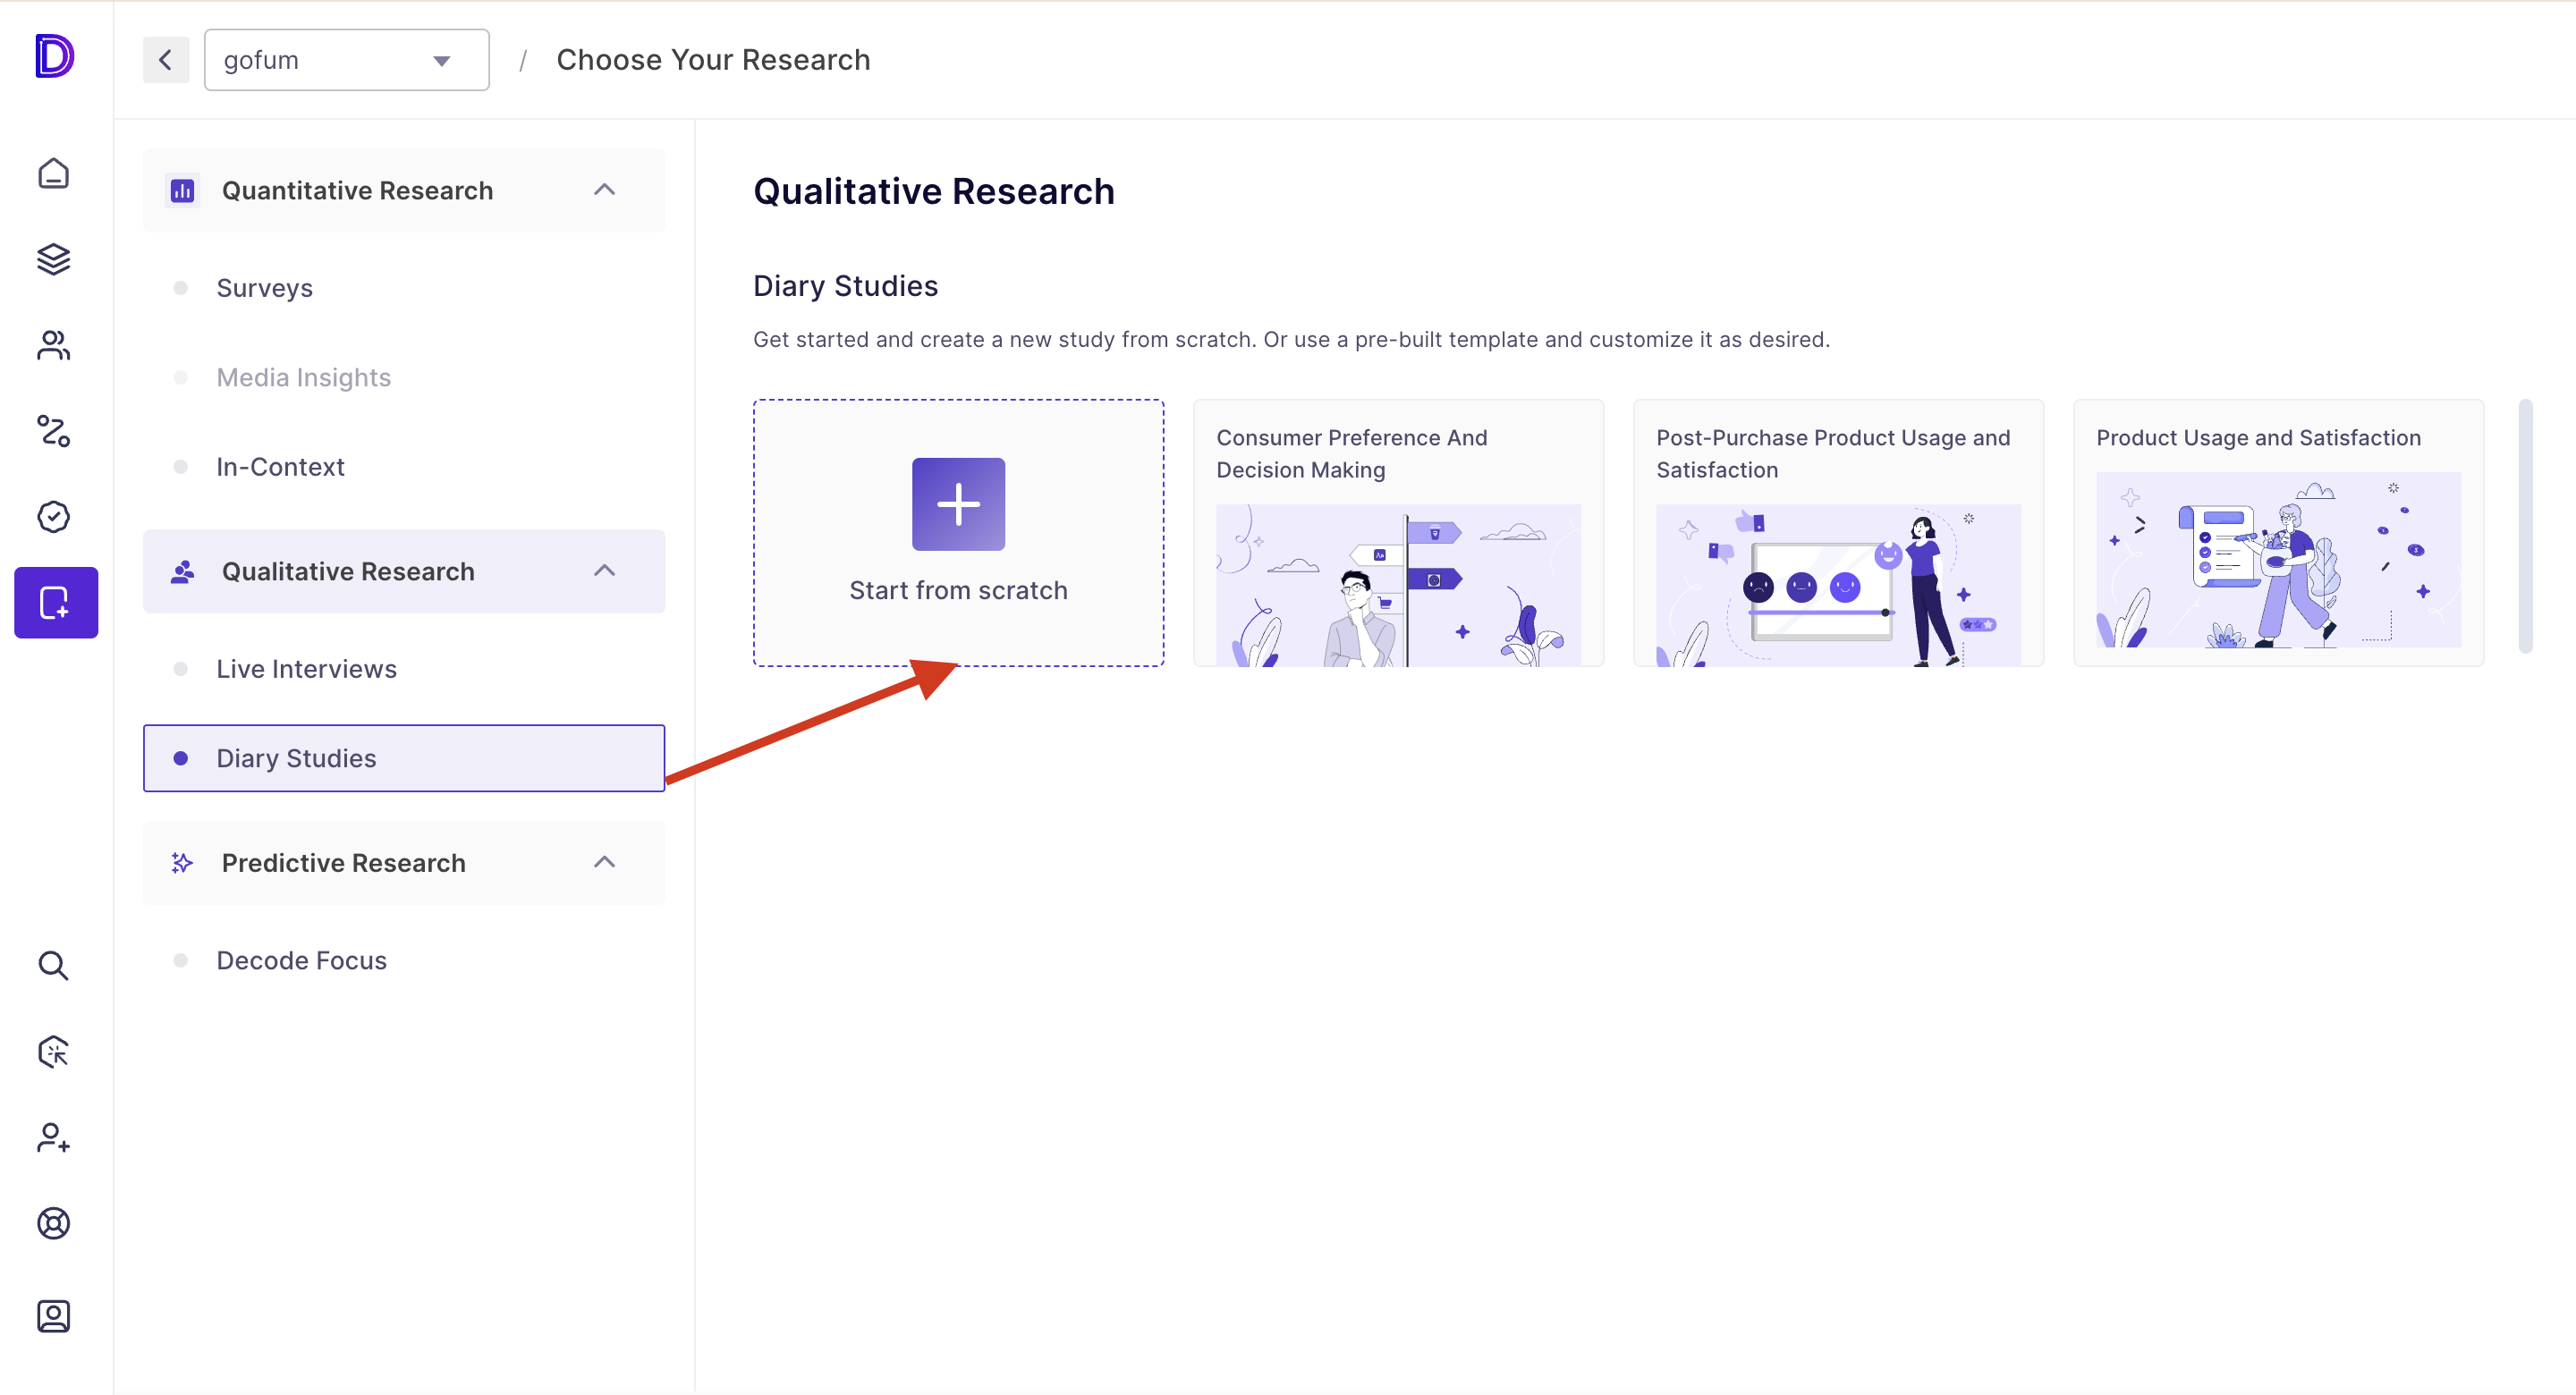This screenshot has height=1395, width=2576.
Task: Open the gofum workspace dropdown
Action: [347, 60]
